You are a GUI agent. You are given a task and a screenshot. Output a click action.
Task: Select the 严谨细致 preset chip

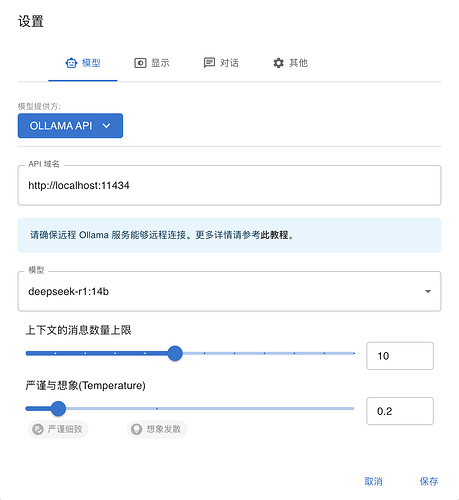pyautogui.click(x=58, y=429)
